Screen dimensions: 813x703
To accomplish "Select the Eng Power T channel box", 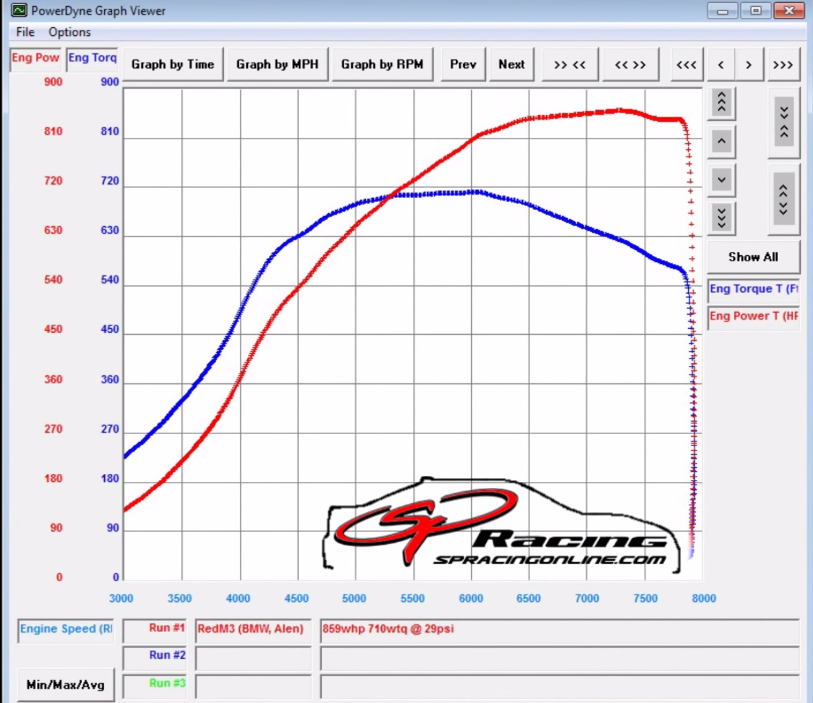I will coord(753,316).
